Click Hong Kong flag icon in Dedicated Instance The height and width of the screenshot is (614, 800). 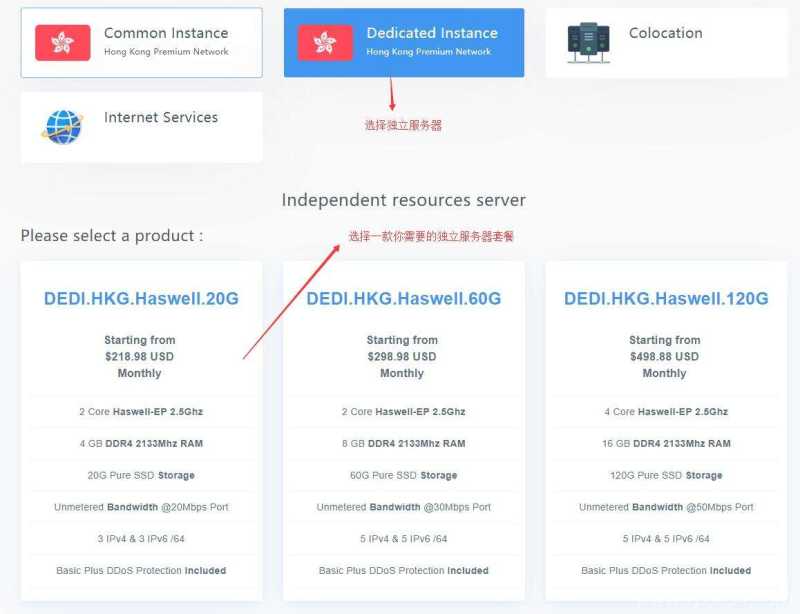pyautogui.click(x=325, y=42)
